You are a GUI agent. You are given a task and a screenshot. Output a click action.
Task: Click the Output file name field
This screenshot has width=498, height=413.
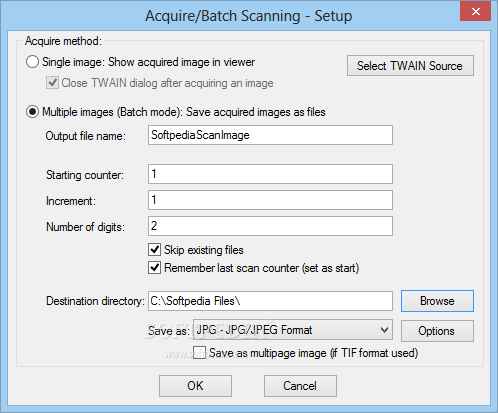click(x=270, y=135)
